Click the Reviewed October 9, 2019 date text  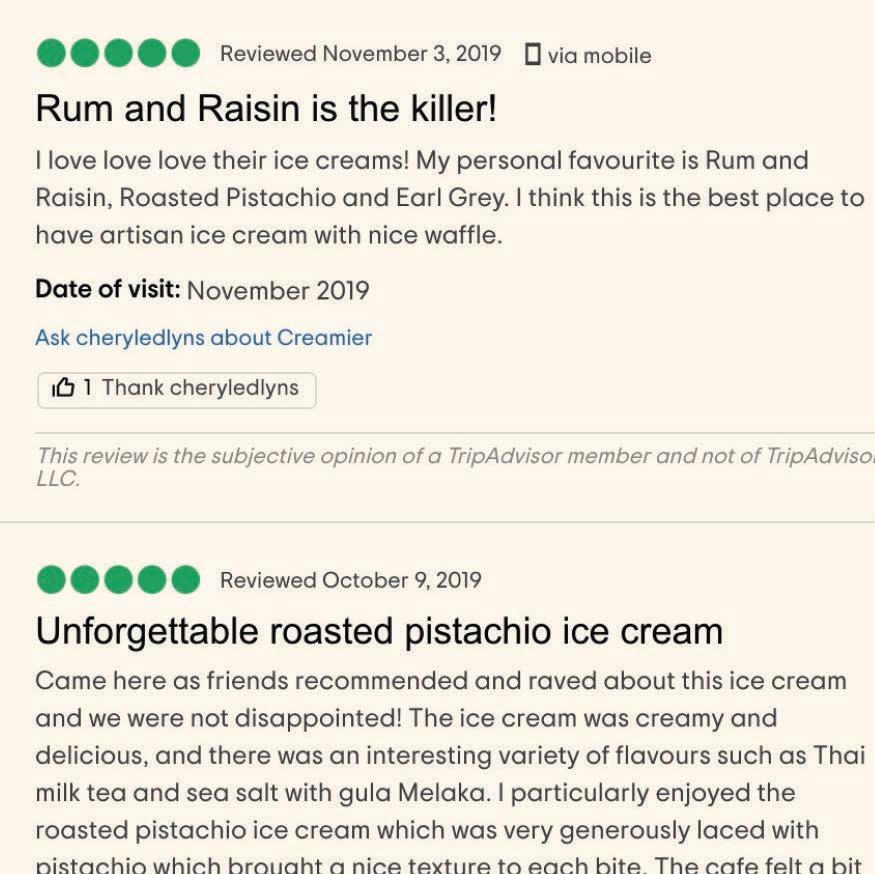coord(350,580)
